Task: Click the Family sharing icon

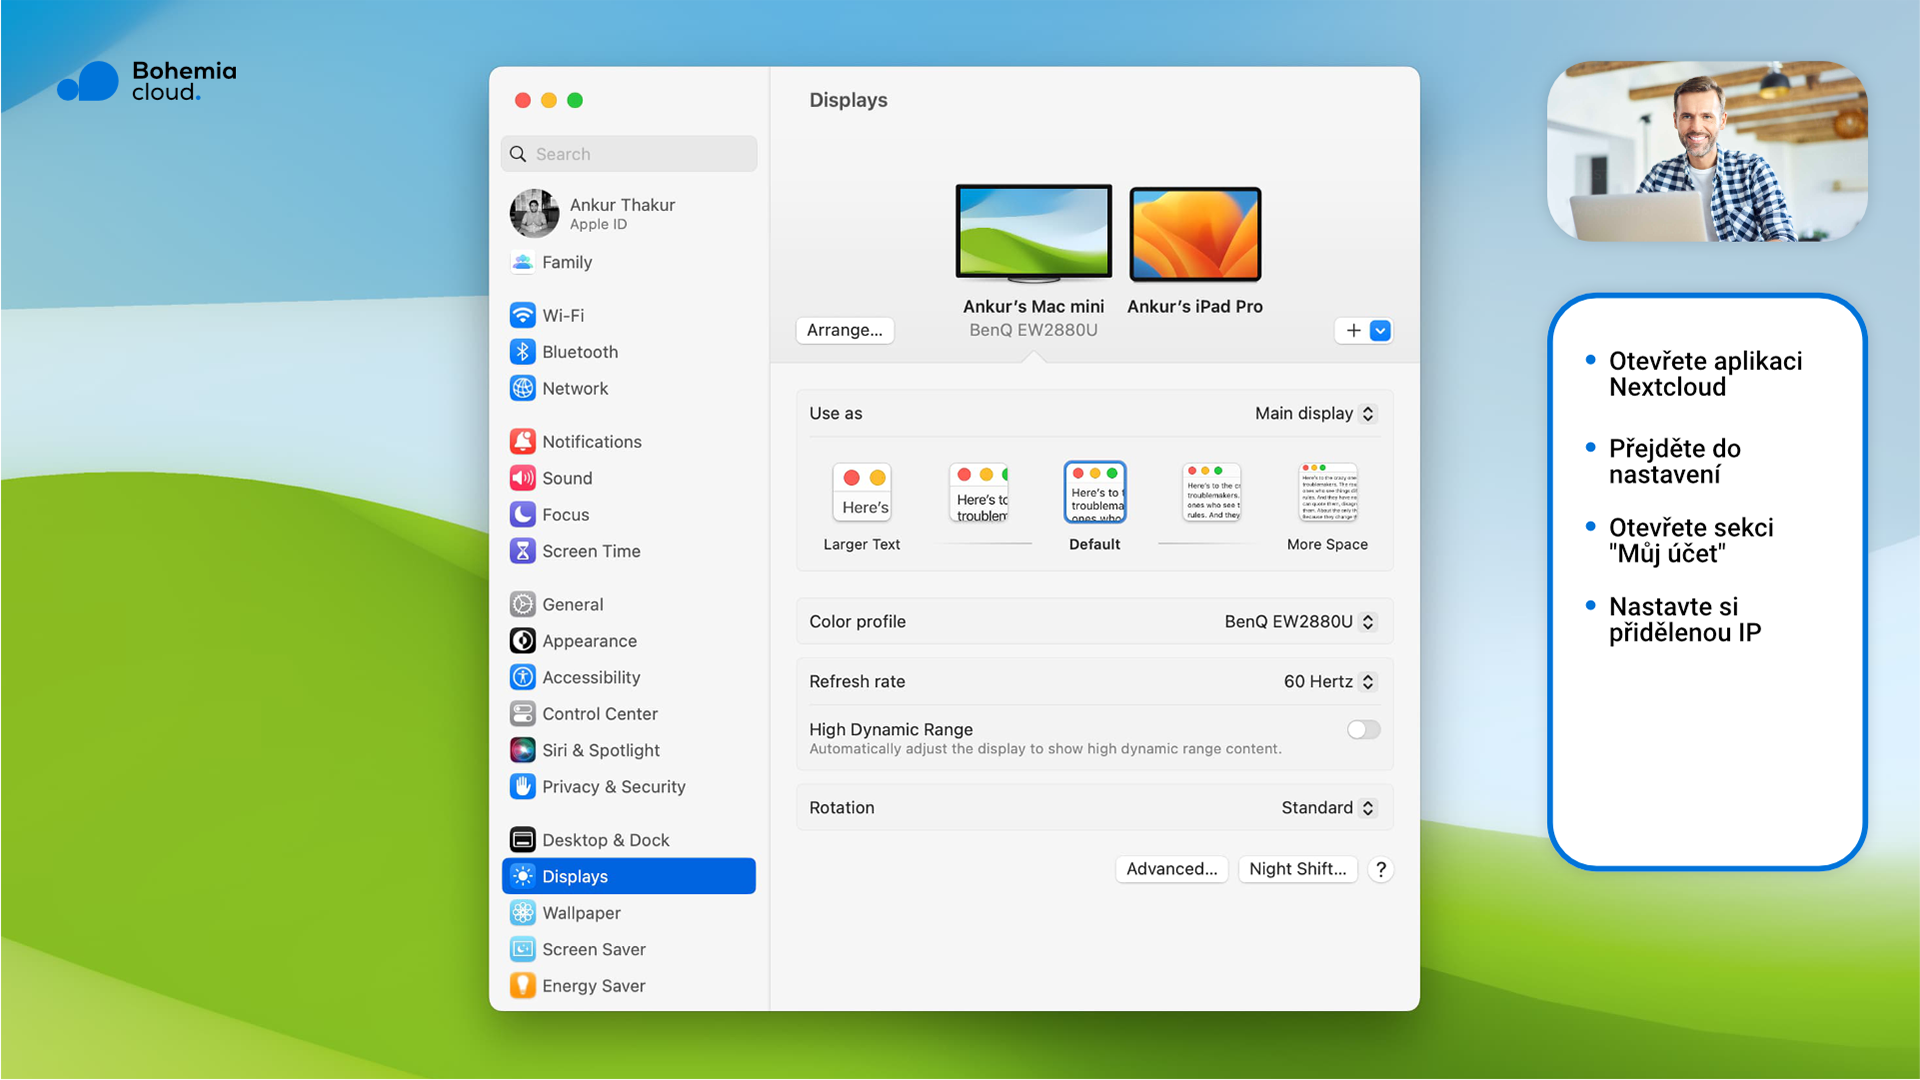Action: click(522, 262)
